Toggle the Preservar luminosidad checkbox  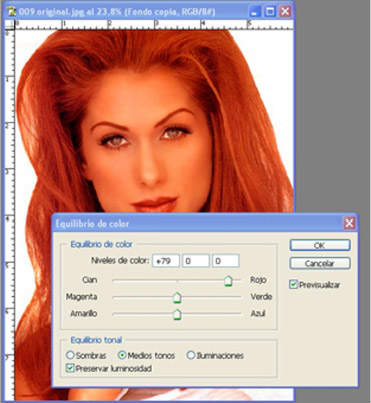(x=70, y=368)
